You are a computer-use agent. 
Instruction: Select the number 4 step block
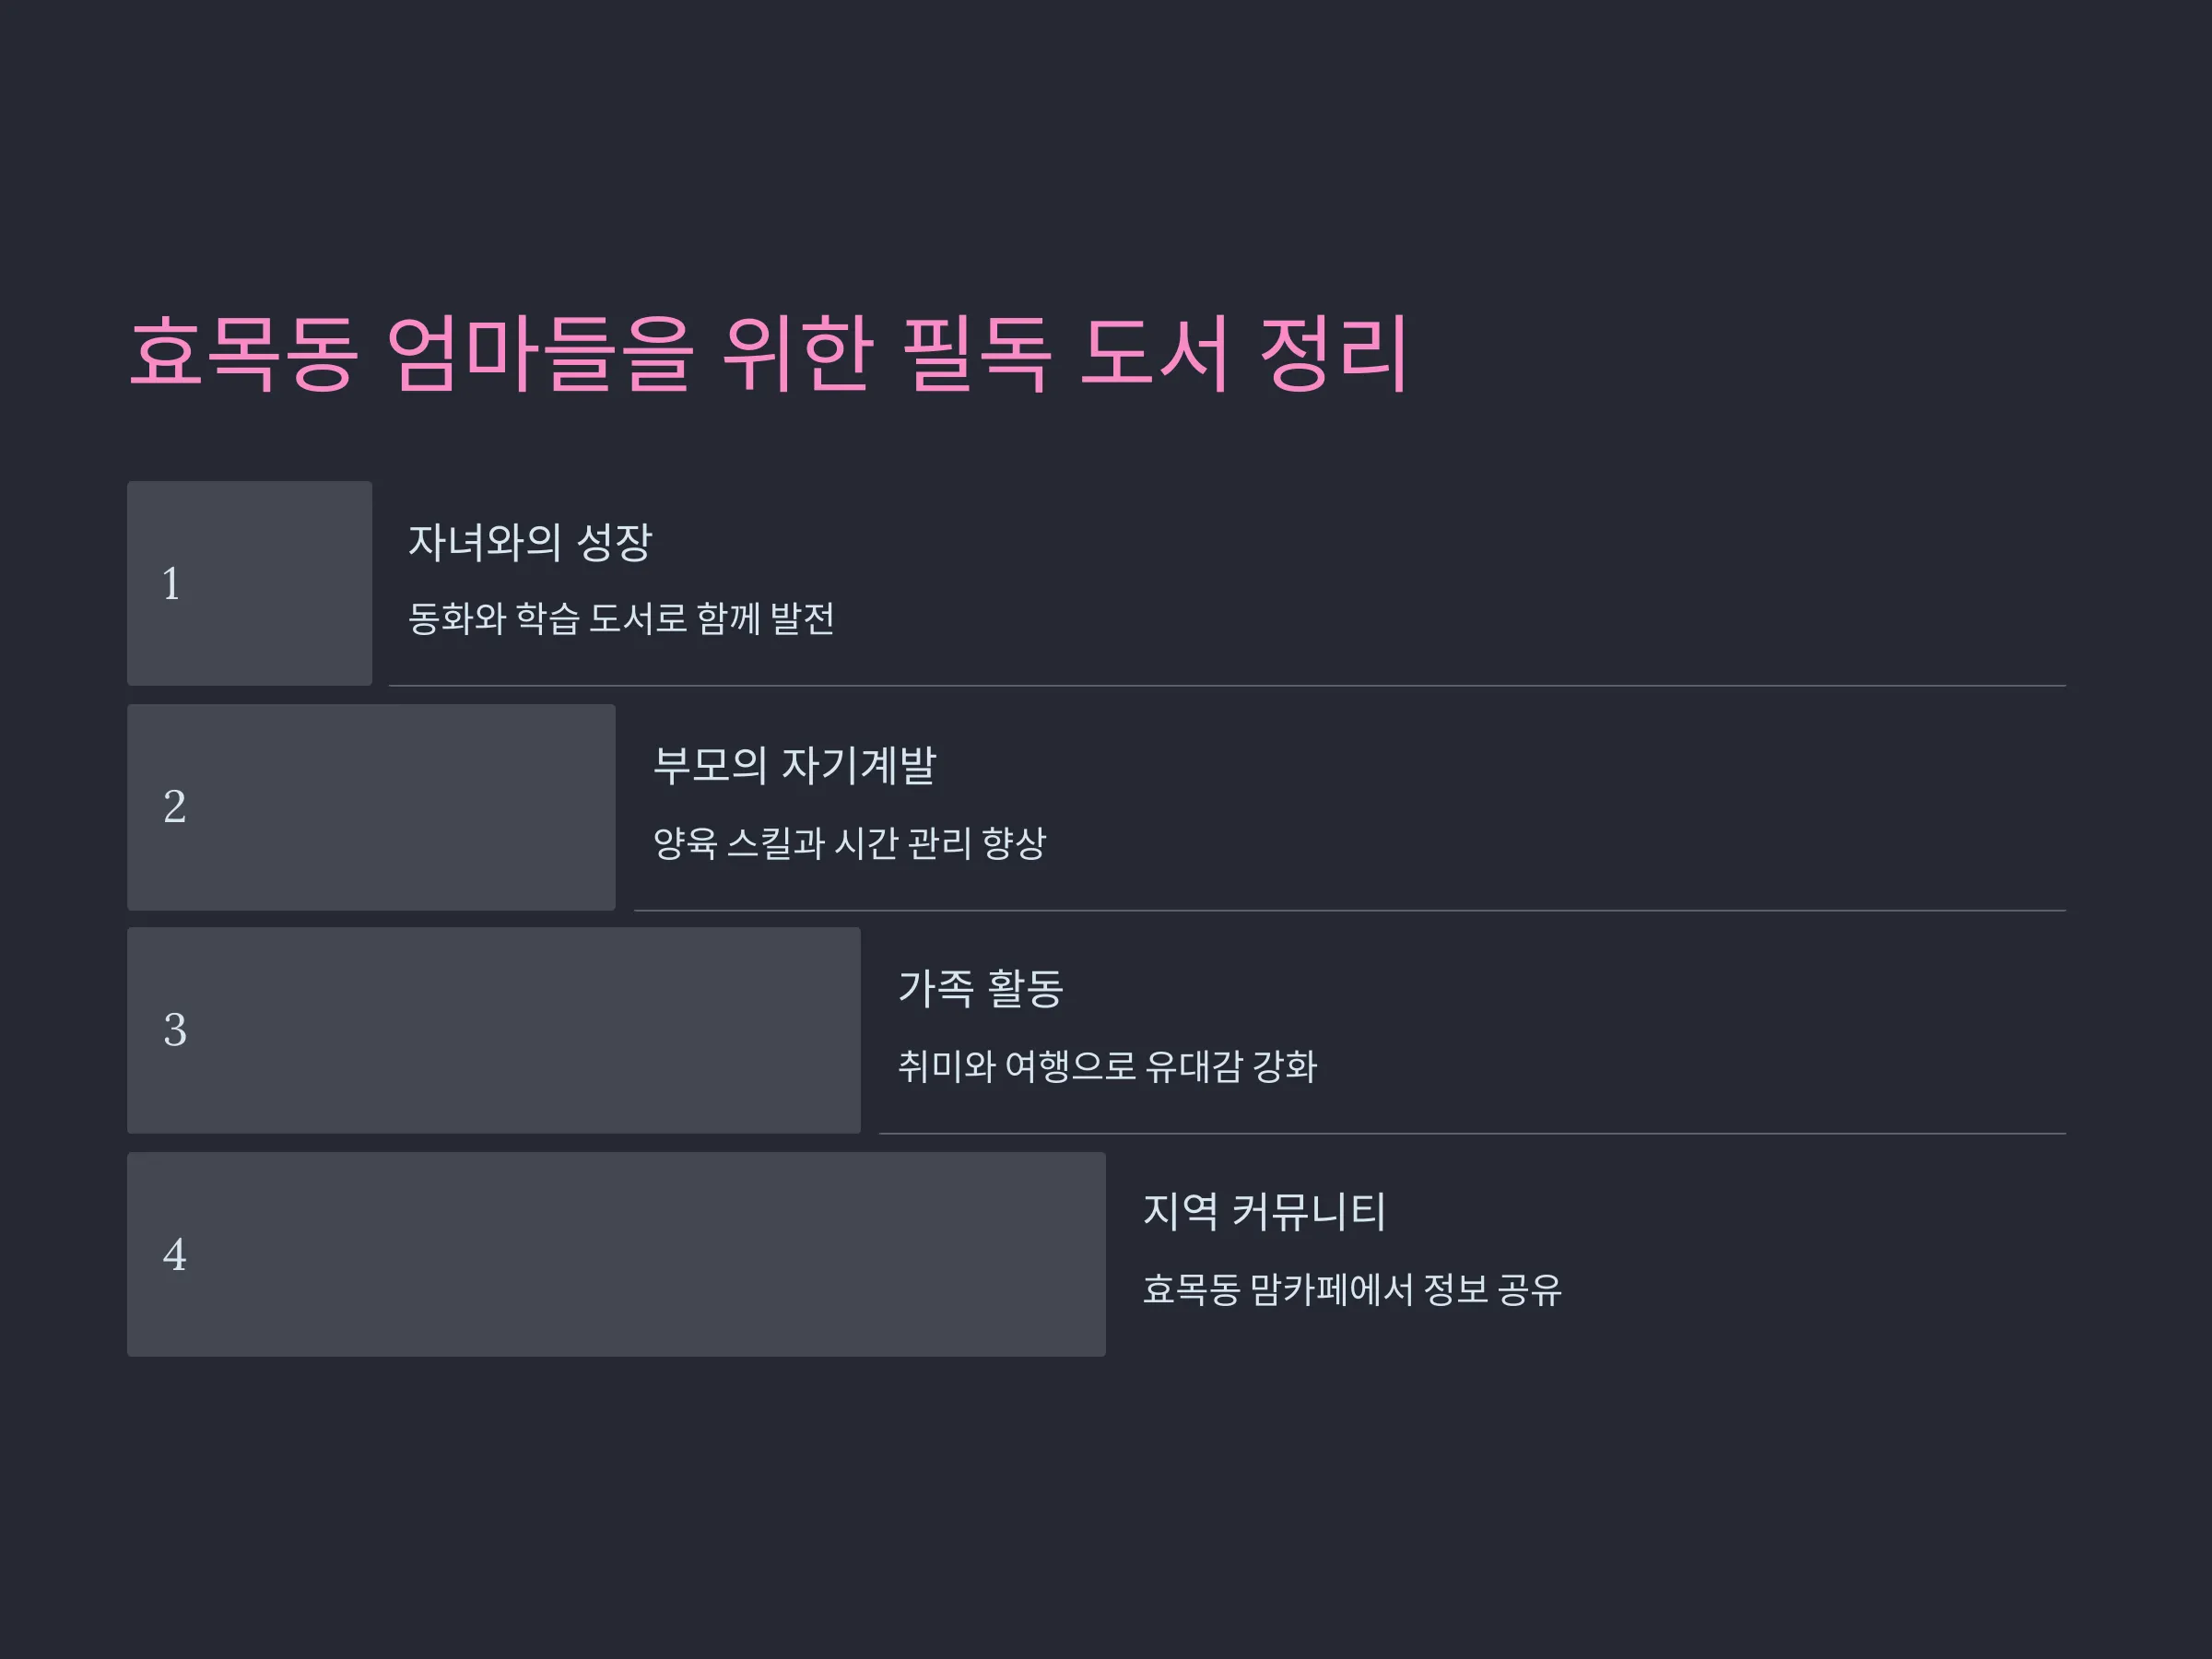click(x=616, y=1254)
